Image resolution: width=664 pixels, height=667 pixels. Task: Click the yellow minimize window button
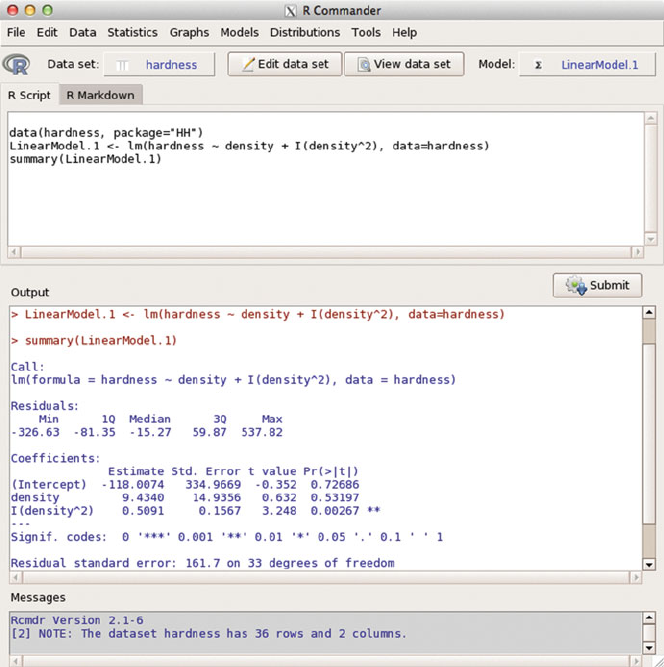pos(30,10)
